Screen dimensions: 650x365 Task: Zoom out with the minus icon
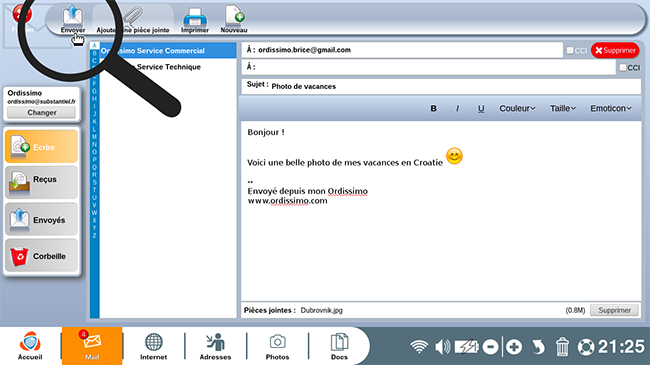pyautogui.click(x=490, y=347)
